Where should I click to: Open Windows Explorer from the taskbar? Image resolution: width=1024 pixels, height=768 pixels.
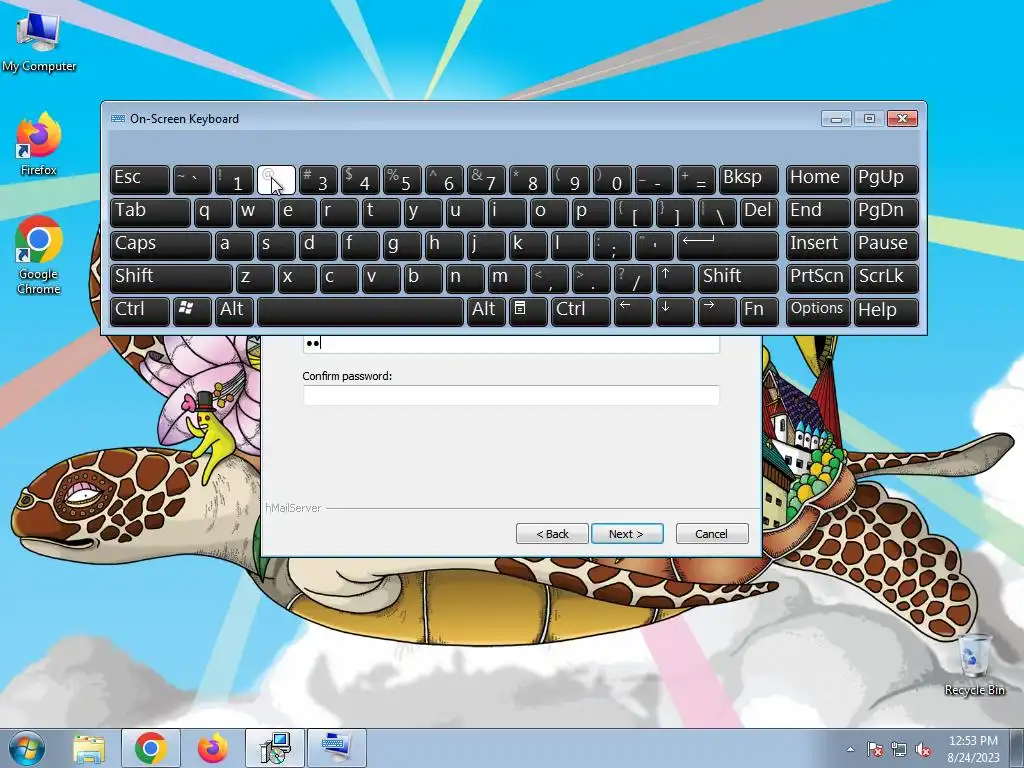pyautogui.click(x=89, y=748)
